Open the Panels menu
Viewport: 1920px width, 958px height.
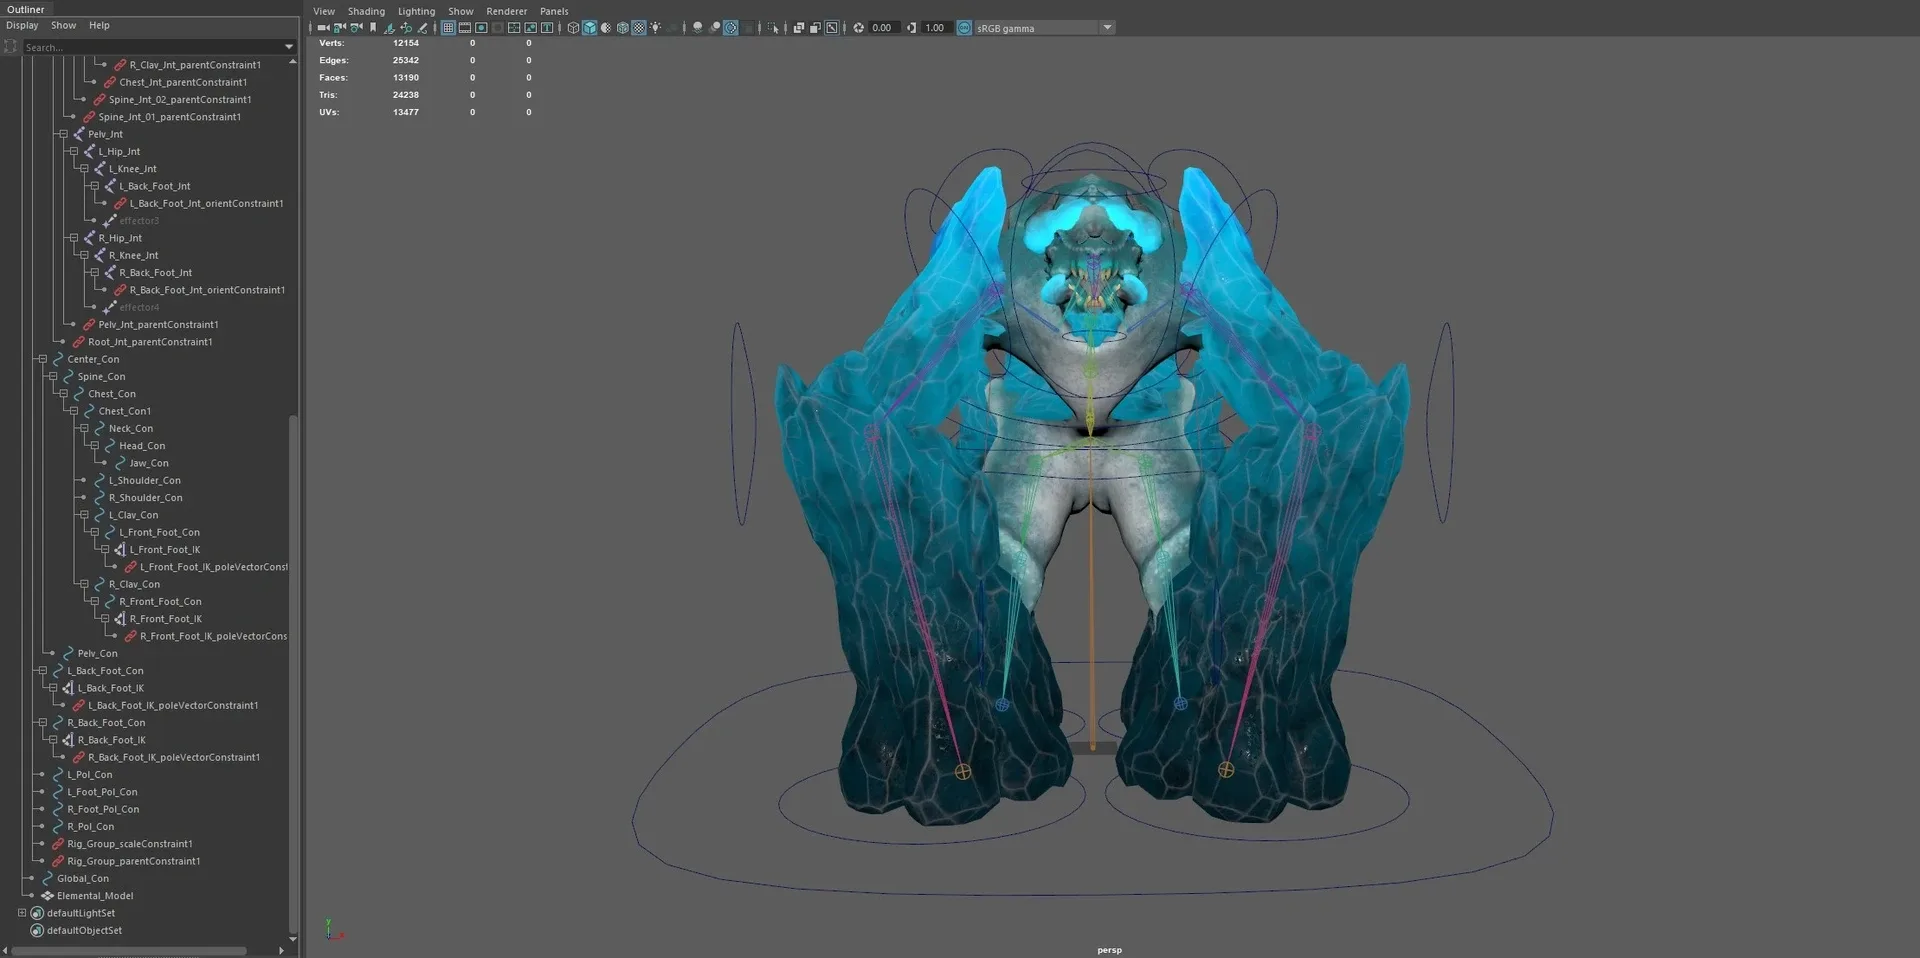point(554,10)
